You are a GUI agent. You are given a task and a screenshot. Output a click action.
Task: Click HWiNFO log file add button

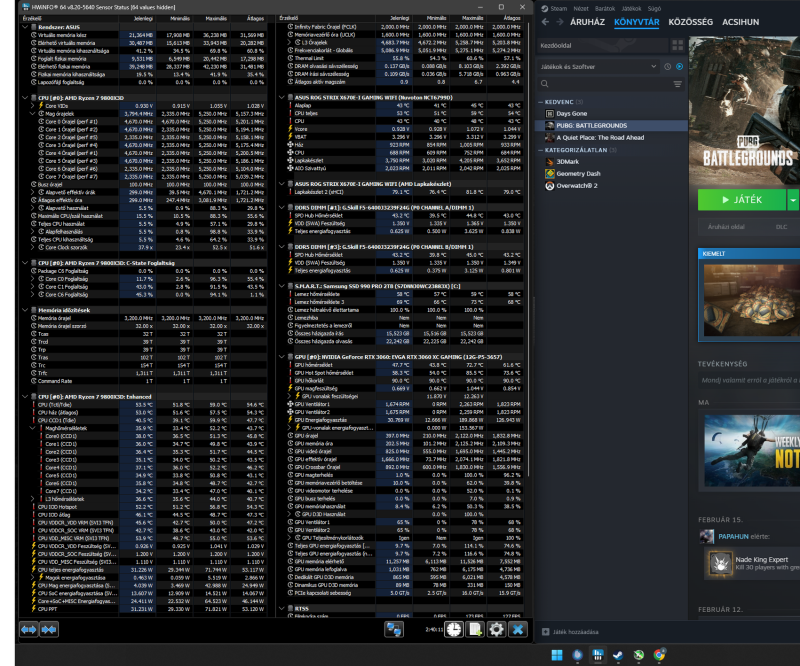click(475, 629)
